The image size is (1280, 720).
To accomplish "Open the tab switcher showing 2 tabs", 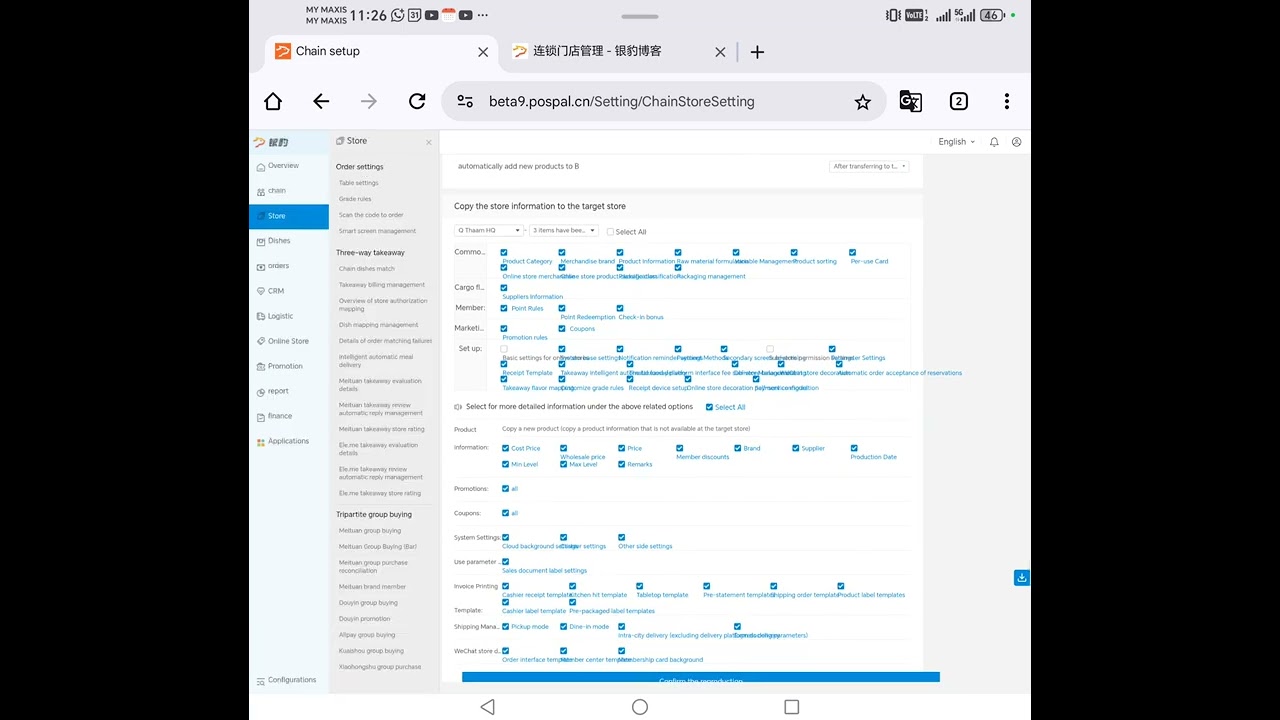I will pyautogui.click(x=959, y=101).
